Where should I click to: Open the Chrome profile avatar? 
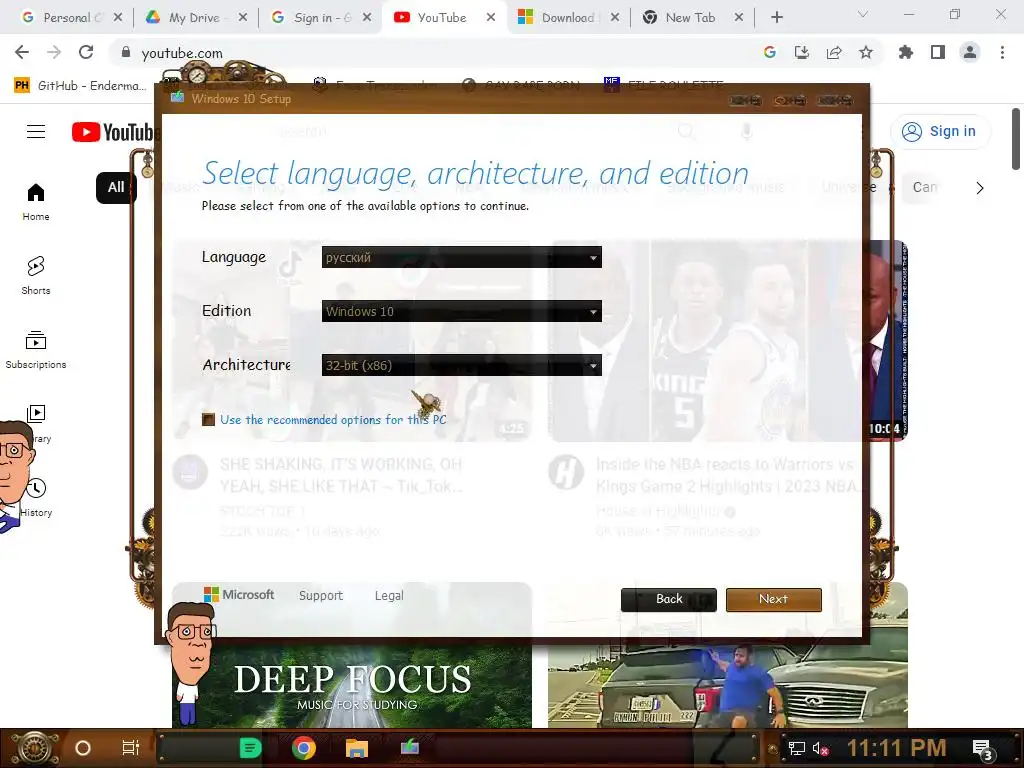[x=970, y=52]
